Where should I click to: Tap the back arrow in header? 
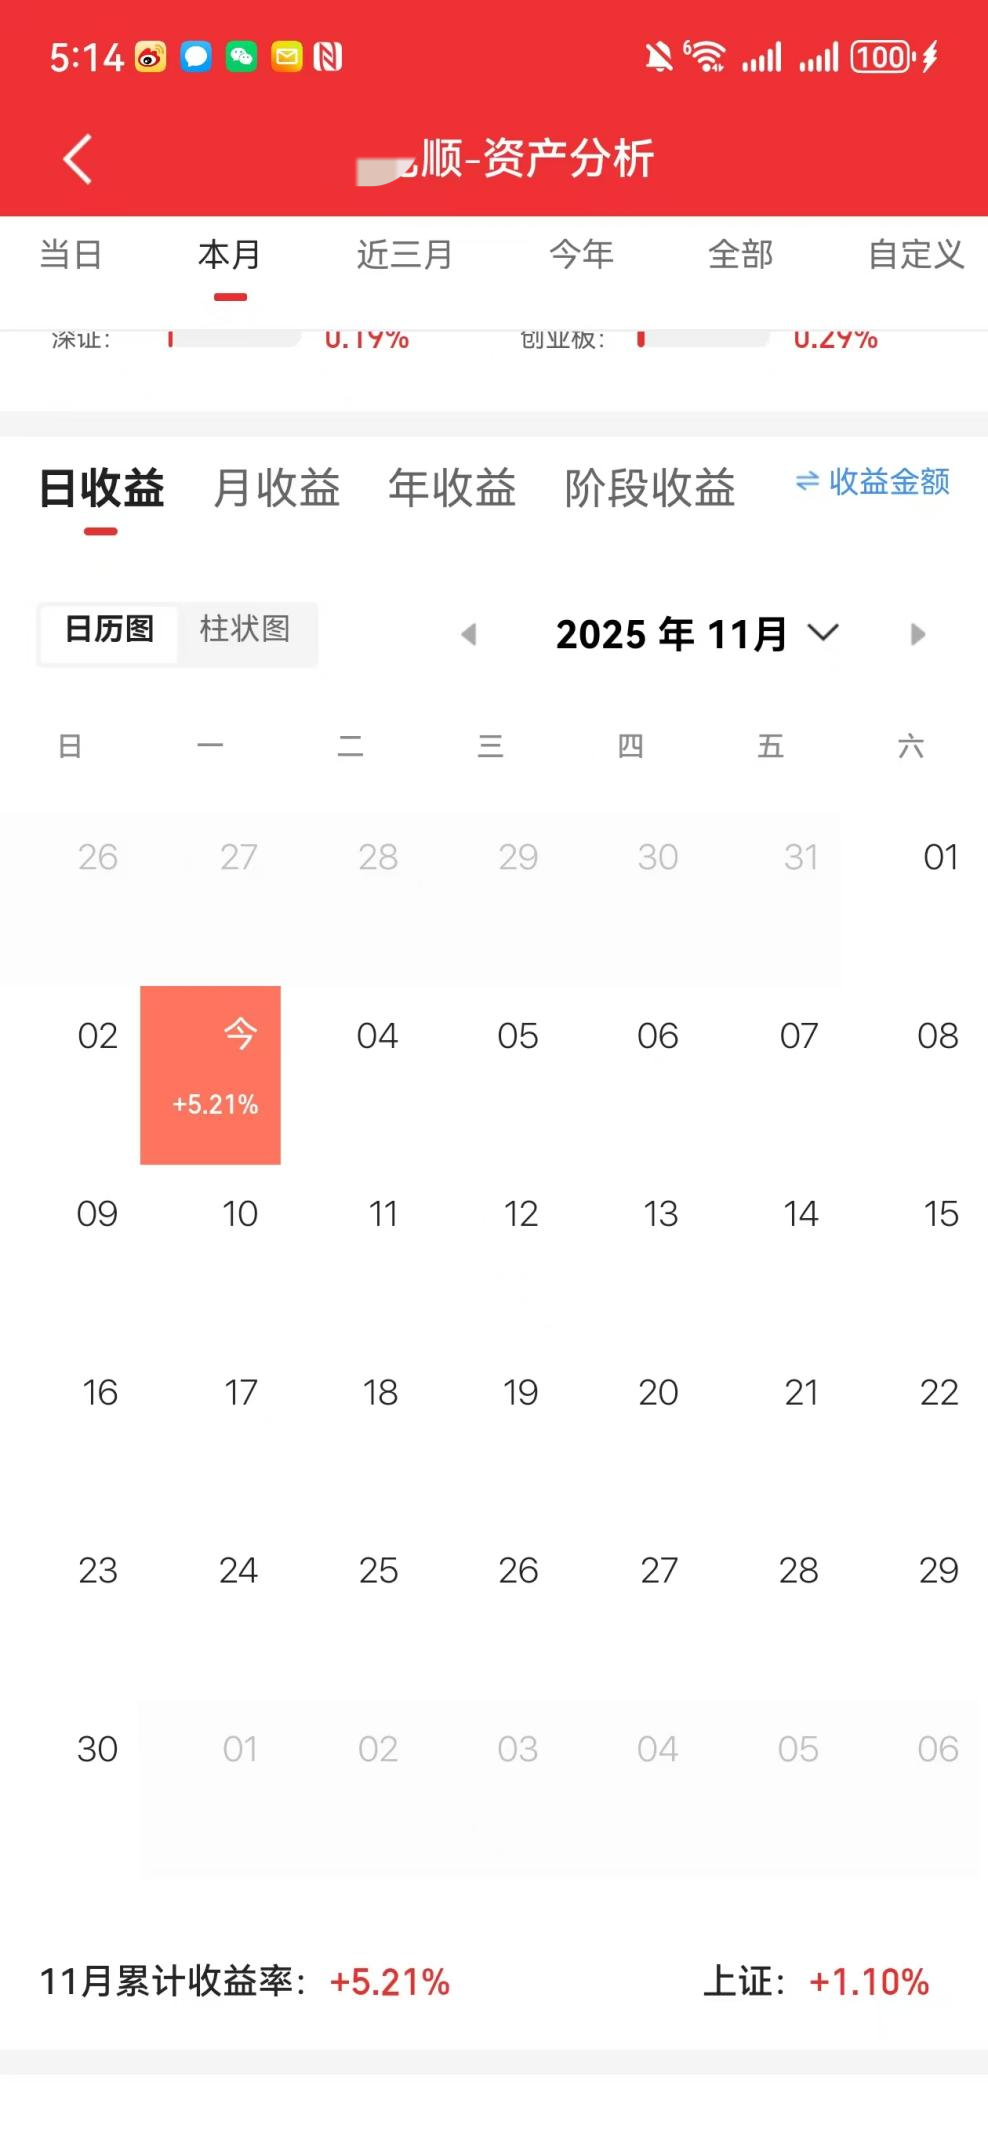point(78,159)
